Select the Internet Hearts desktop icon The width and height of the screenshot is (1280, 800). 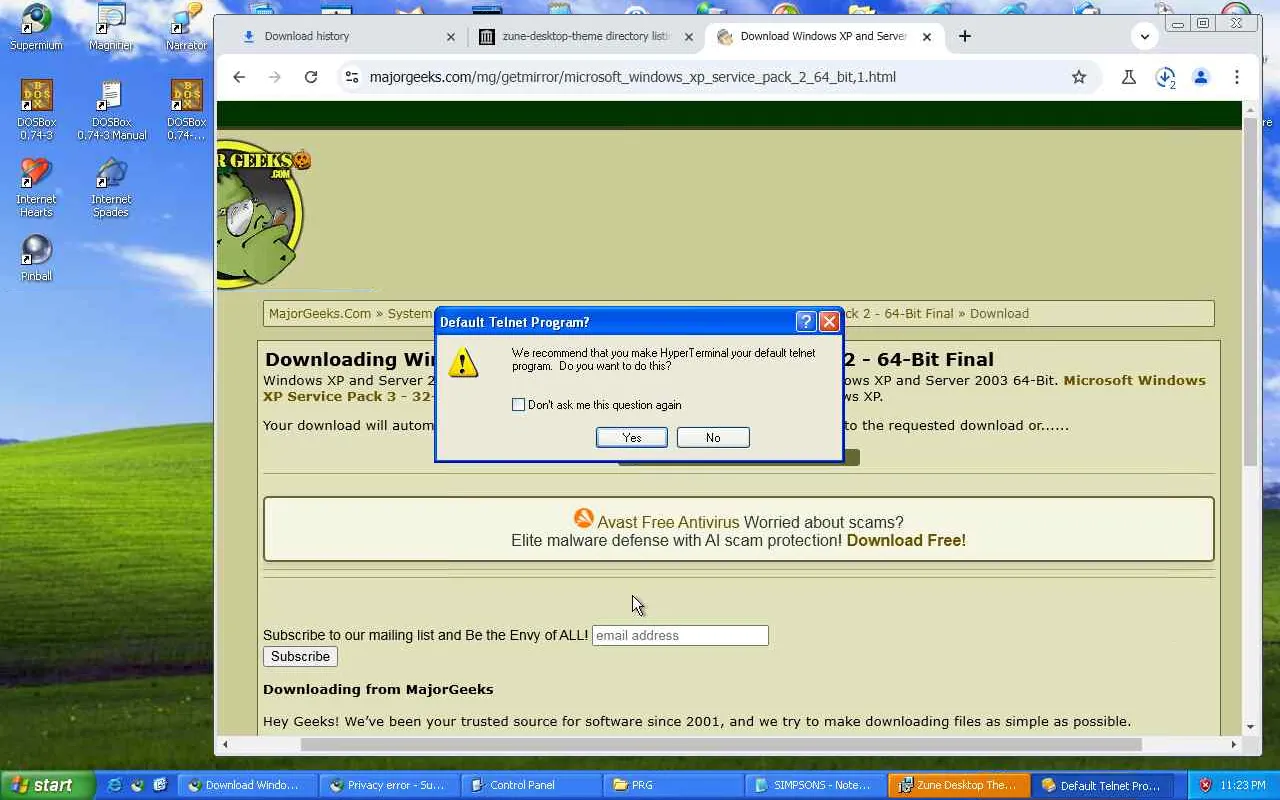36,188
